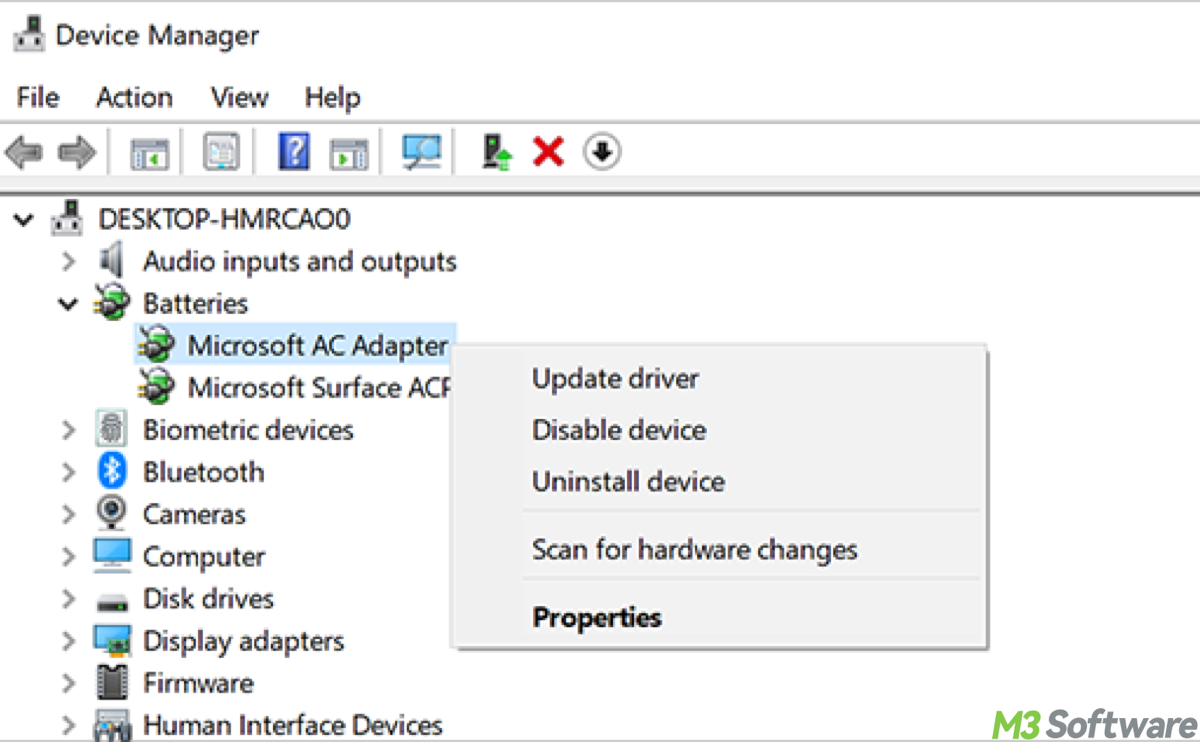Click the Show/Hide Action Pane toolbar icon

[349, 153]
